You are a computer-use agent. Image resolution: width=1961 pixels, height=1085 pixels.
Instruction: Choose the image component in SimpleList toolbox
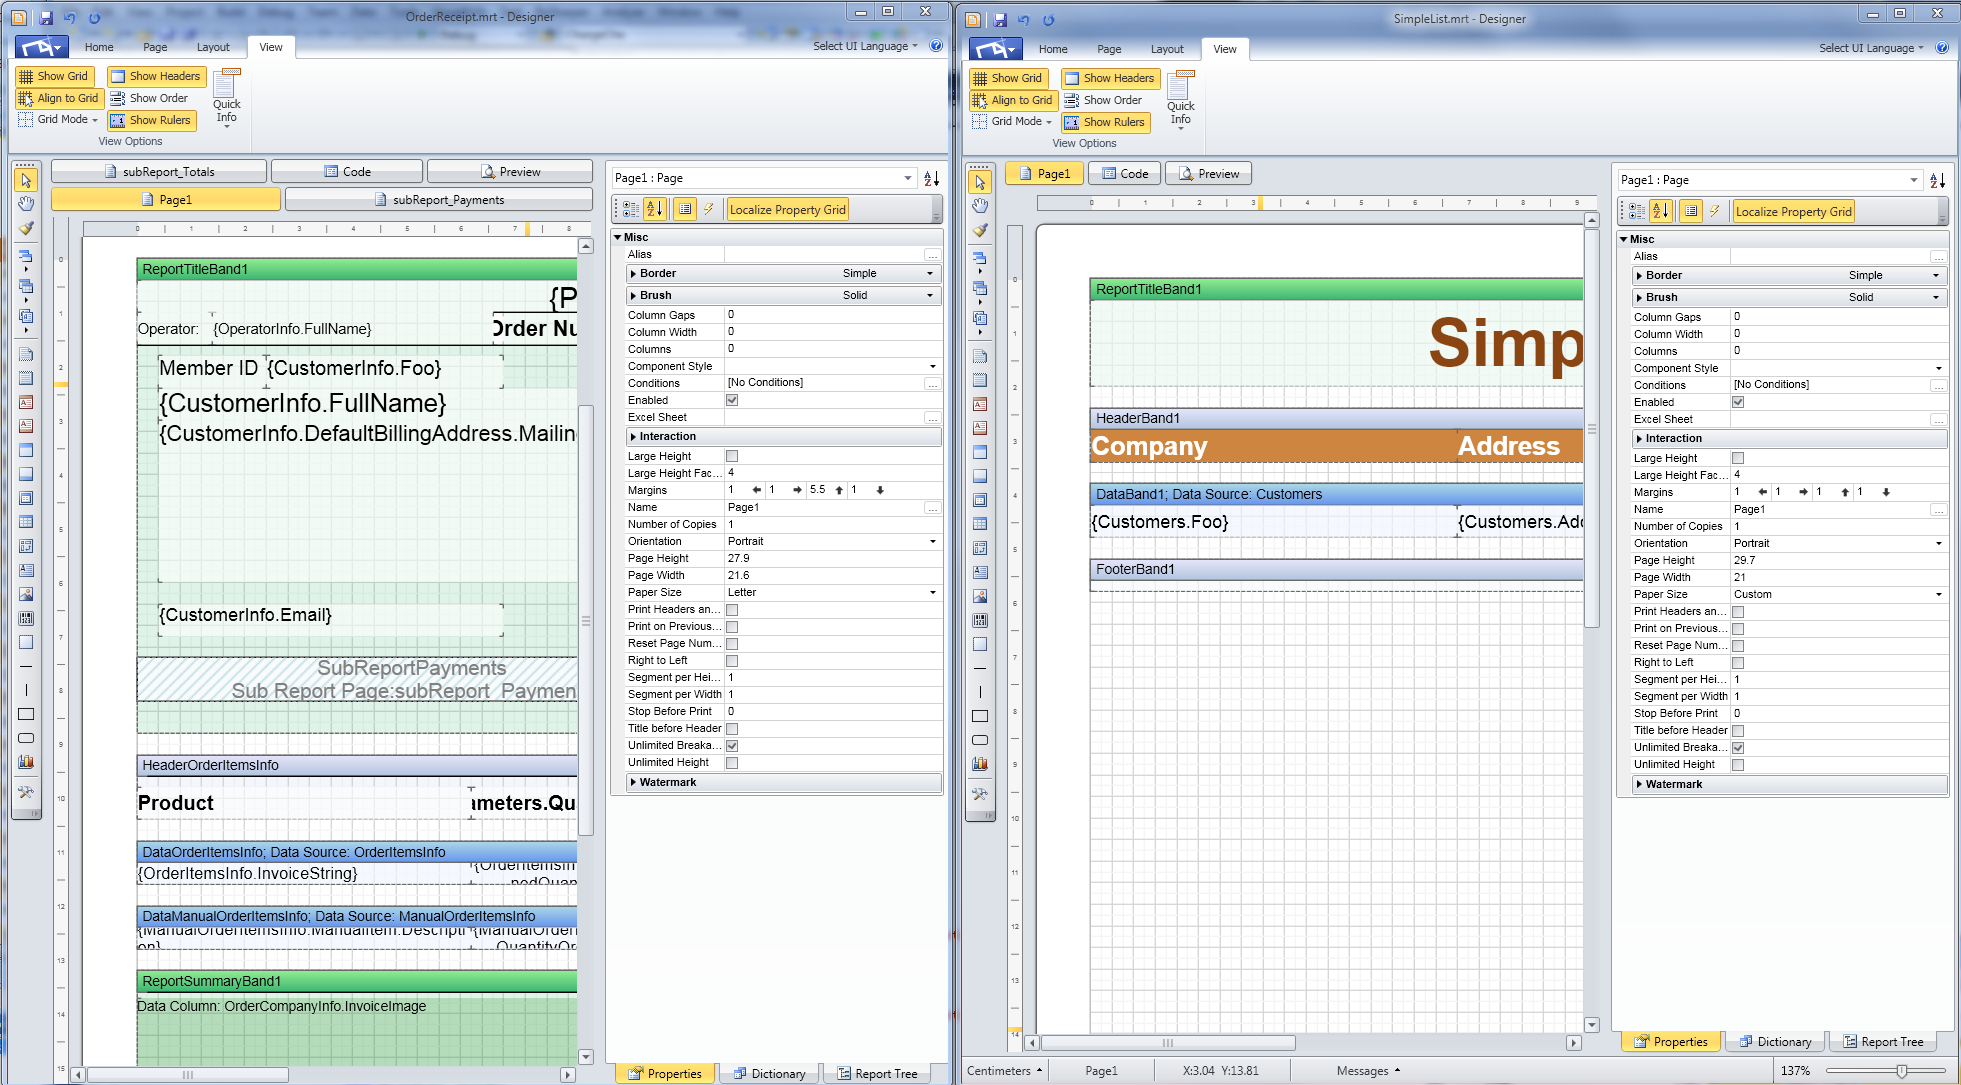point(980,596)
